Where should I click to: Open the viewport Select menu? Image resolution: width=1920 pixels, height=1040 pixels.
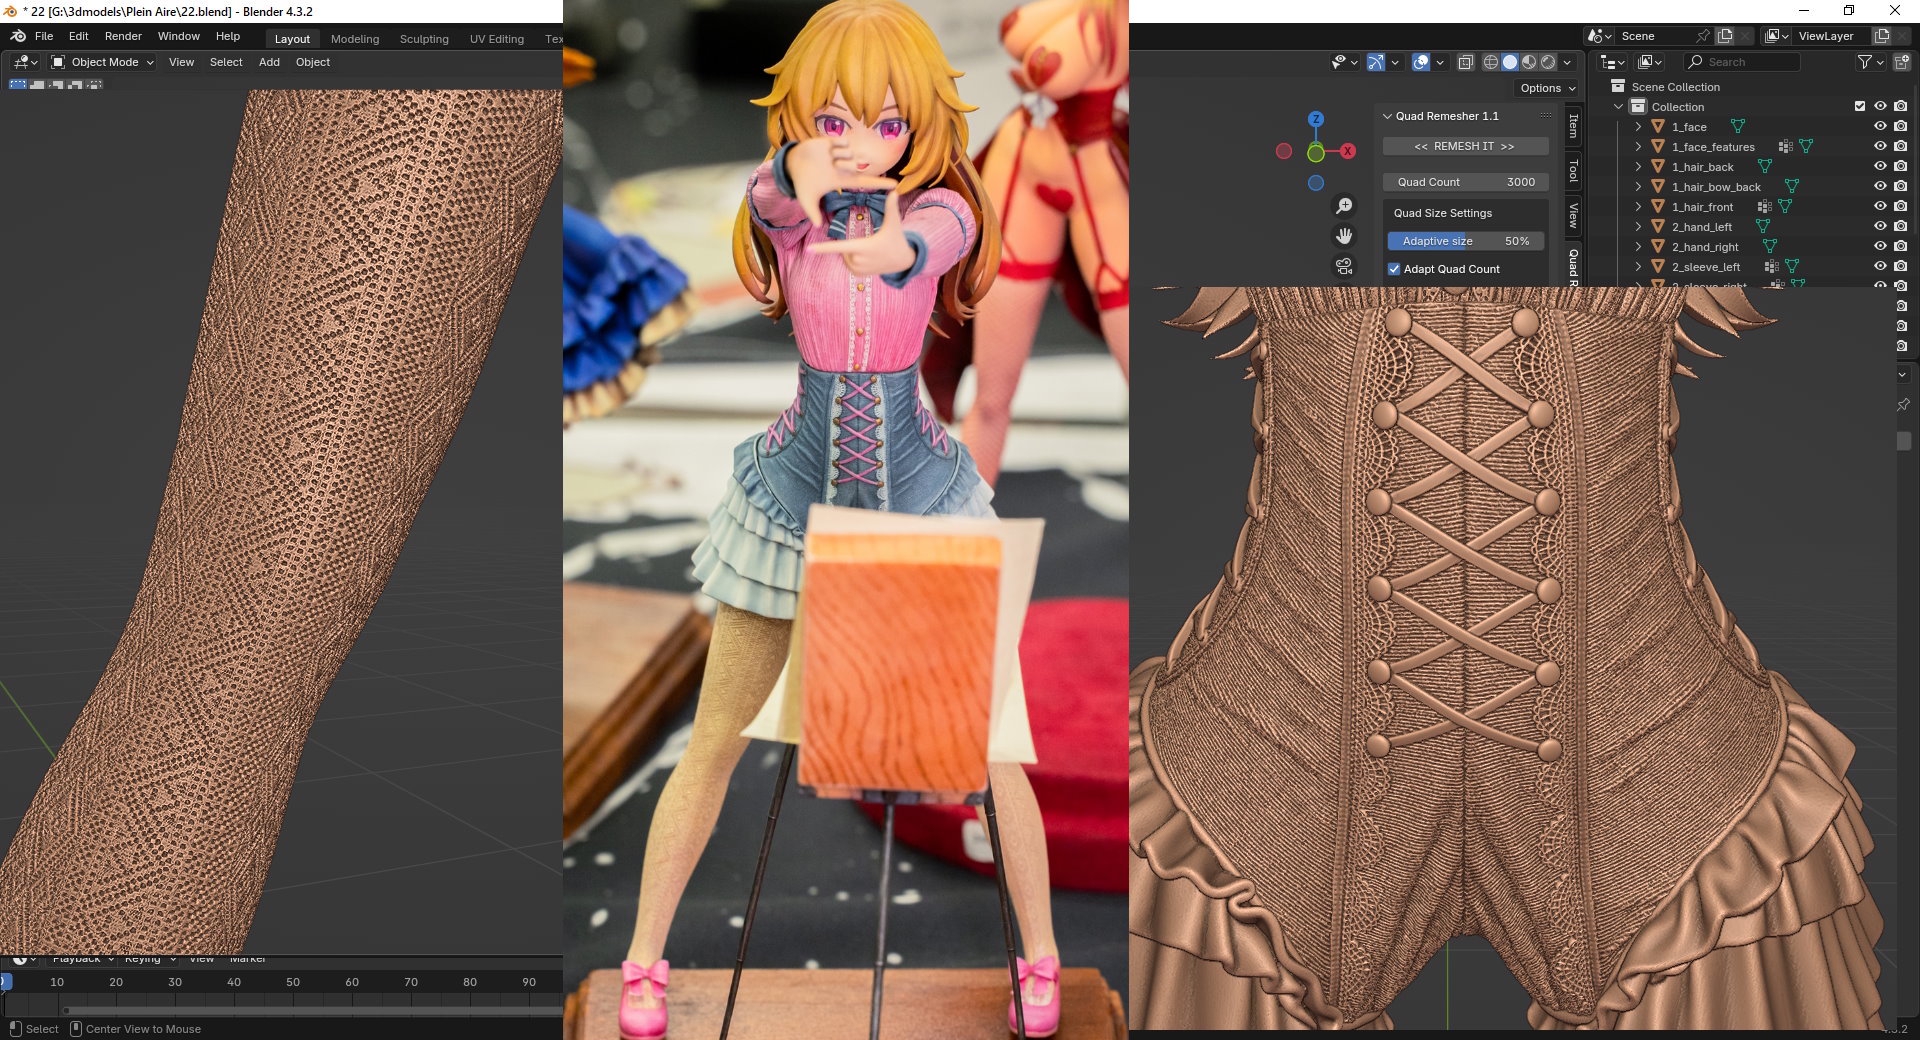point(226,62)
